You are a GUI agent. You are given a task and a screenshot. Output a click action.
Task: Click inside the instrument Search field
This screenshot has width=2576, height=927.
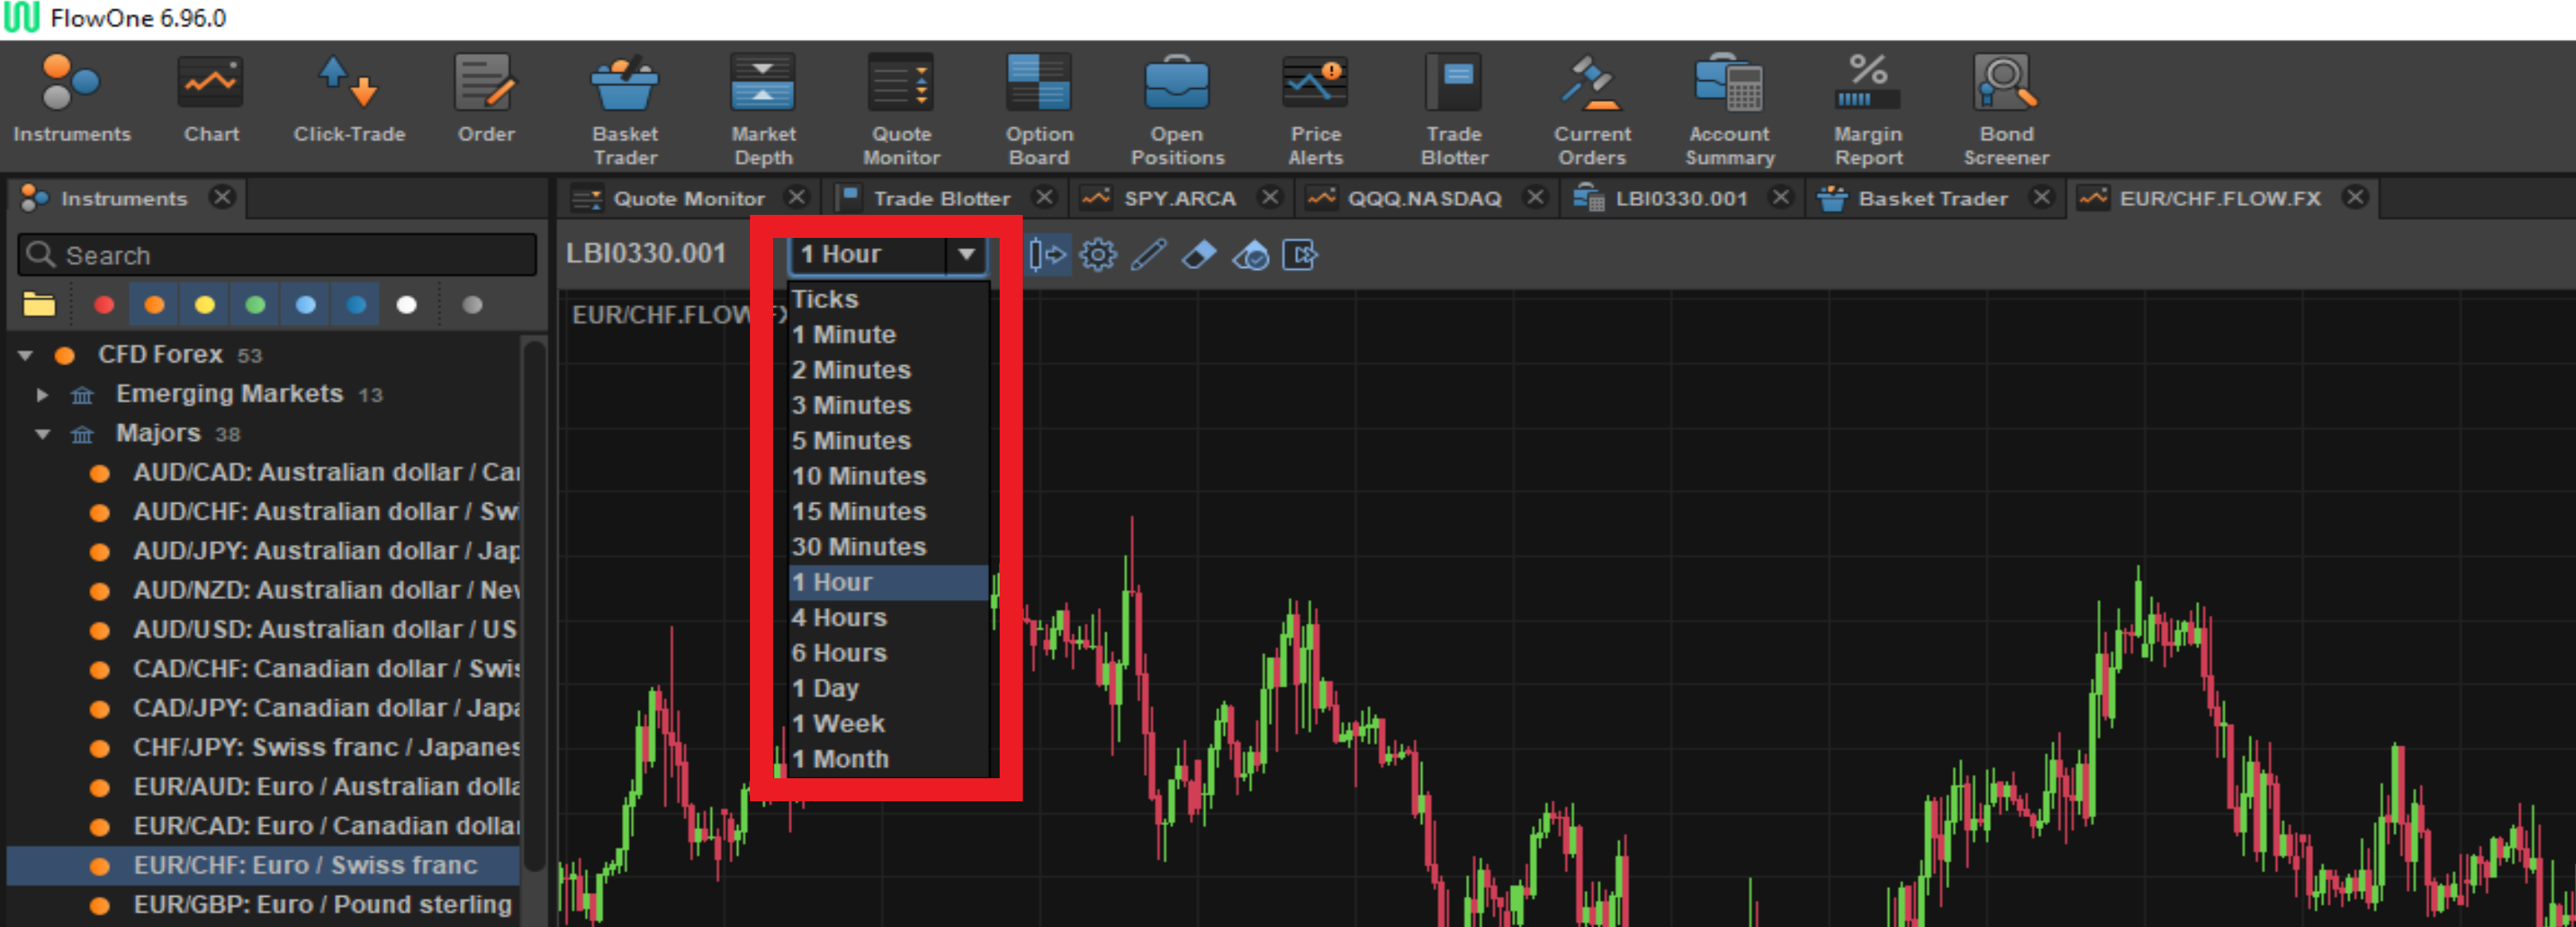coord(275,255)
